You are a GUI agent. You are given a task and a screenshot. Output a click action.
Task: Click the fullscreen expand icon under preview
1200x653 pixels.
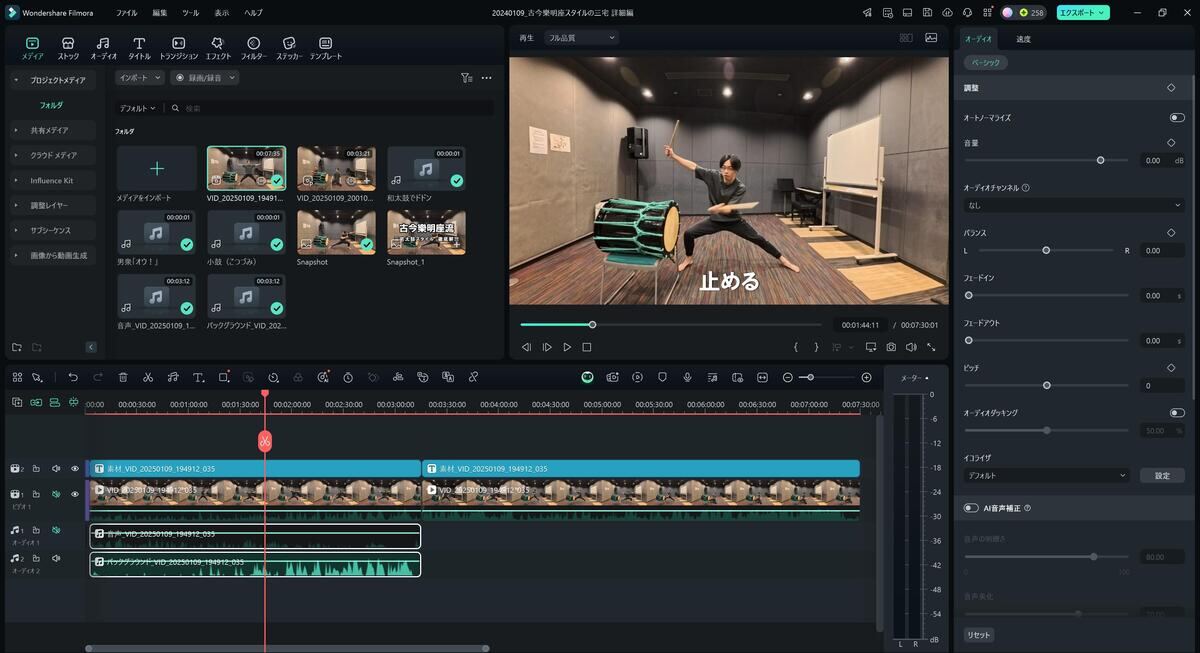pyautogui.click(x=931, y=347)
